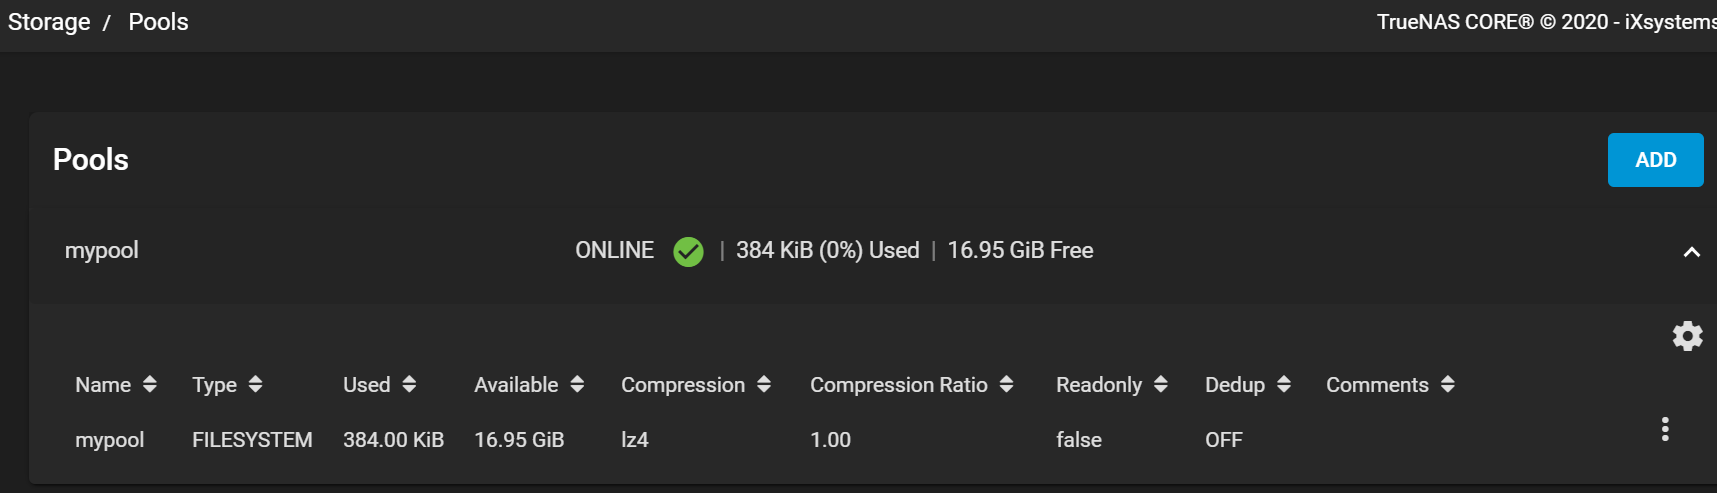Click the 16.95 GiB Free text
The image size is (1717, 493).
[1020, 250]
